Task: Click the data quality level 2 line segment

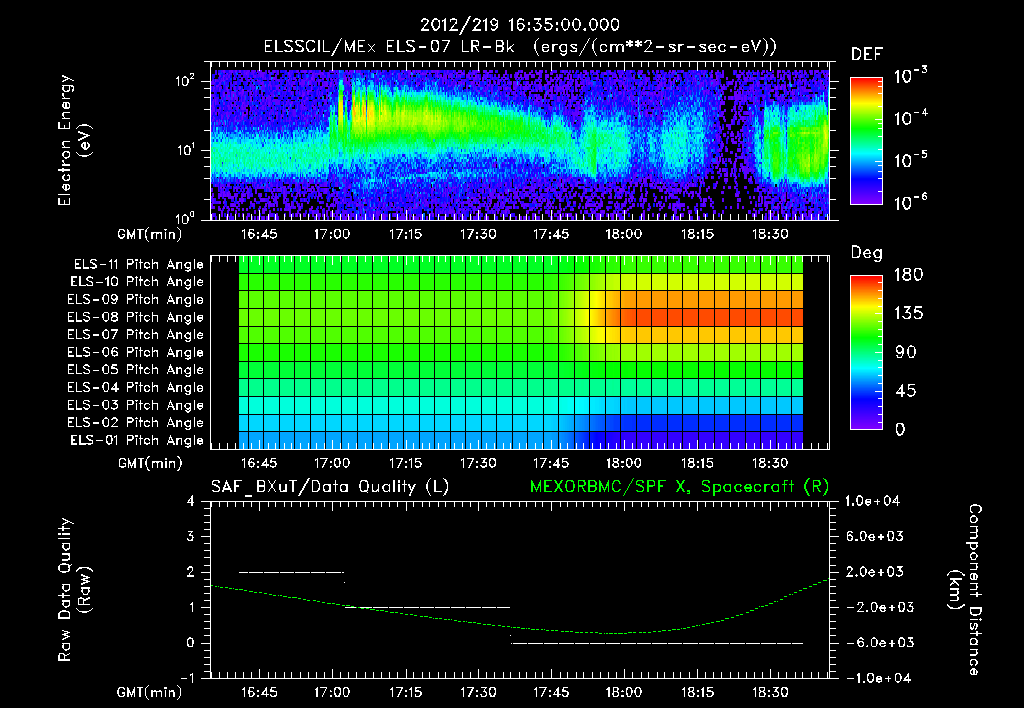Action: 291,572
